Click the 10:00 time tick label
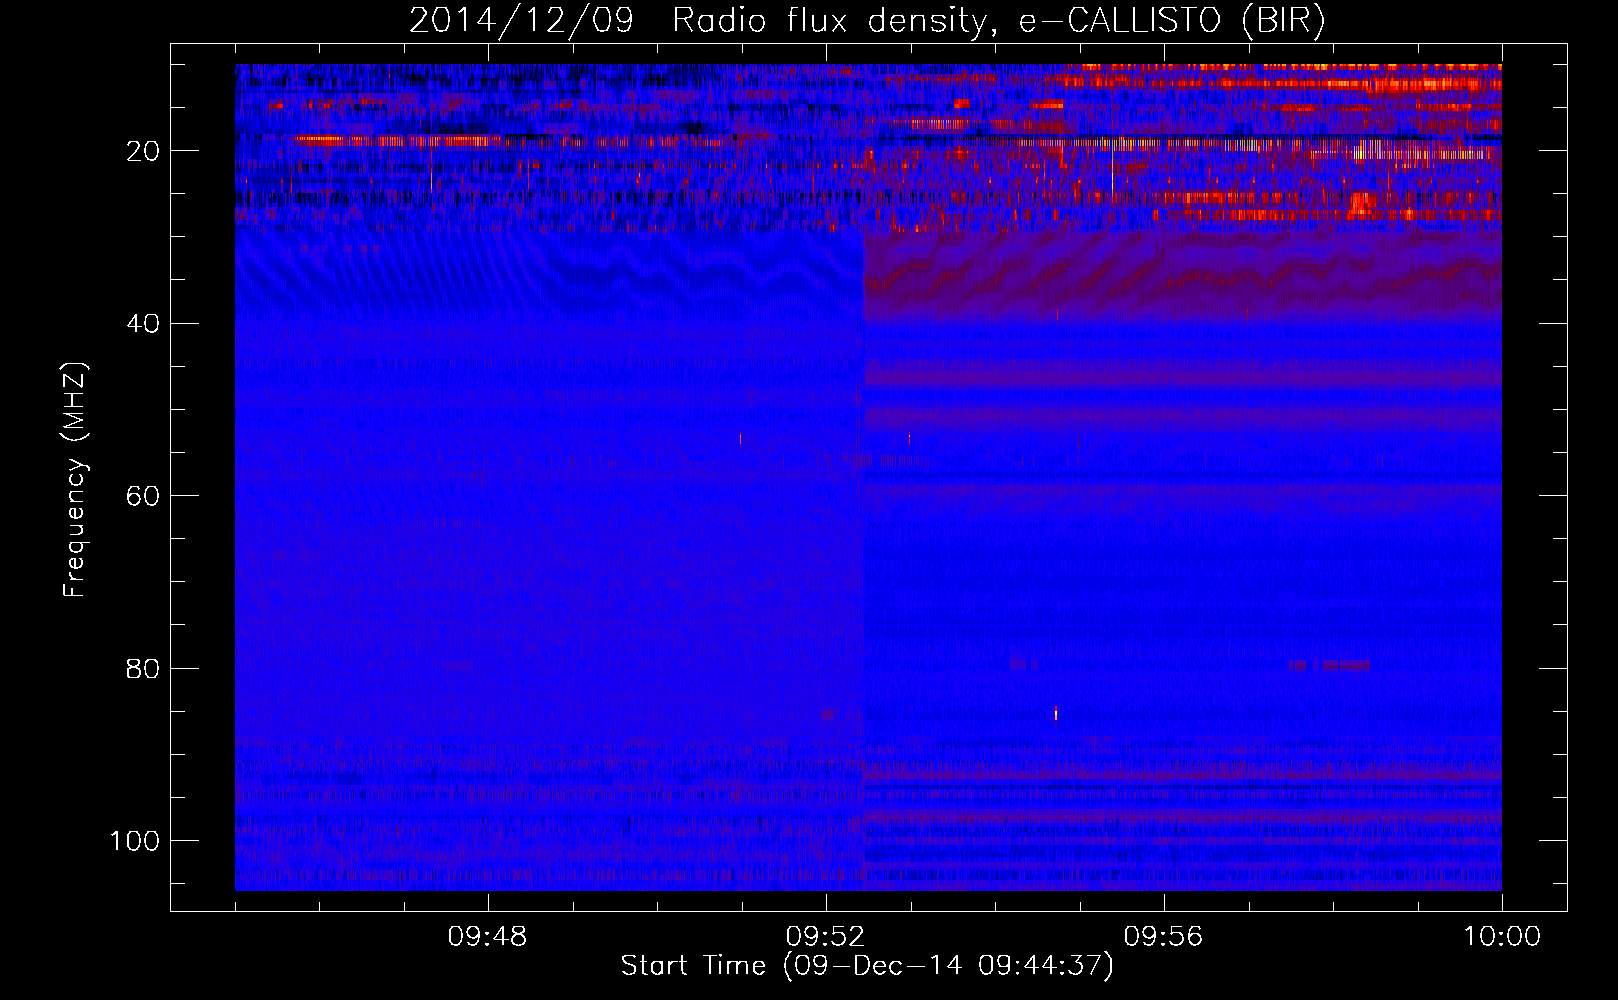 [1502, 937]
